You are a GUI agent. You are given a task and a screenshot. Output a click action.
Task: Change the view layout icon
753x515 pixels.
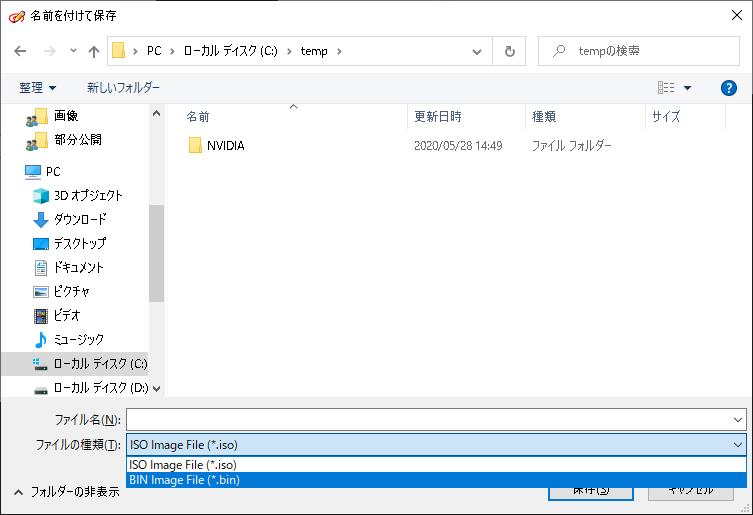pyautogui.click(x=666, y=87)
